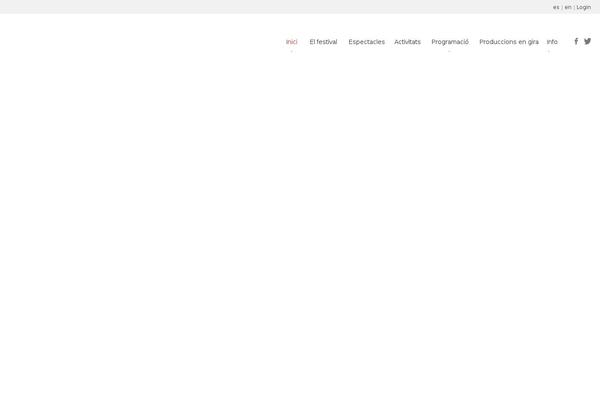Switch language to 'en'
The image size is (600, 400).
coord(568,7)
